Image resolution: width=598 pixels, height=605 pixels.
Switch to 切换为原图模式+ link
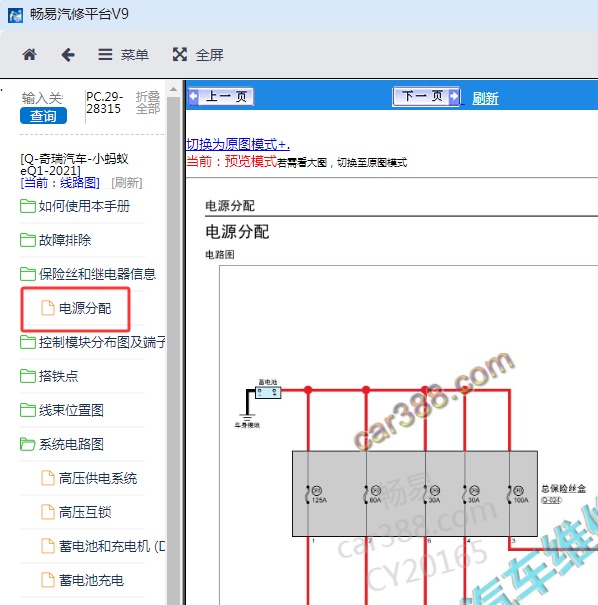(x=238, y=144)
